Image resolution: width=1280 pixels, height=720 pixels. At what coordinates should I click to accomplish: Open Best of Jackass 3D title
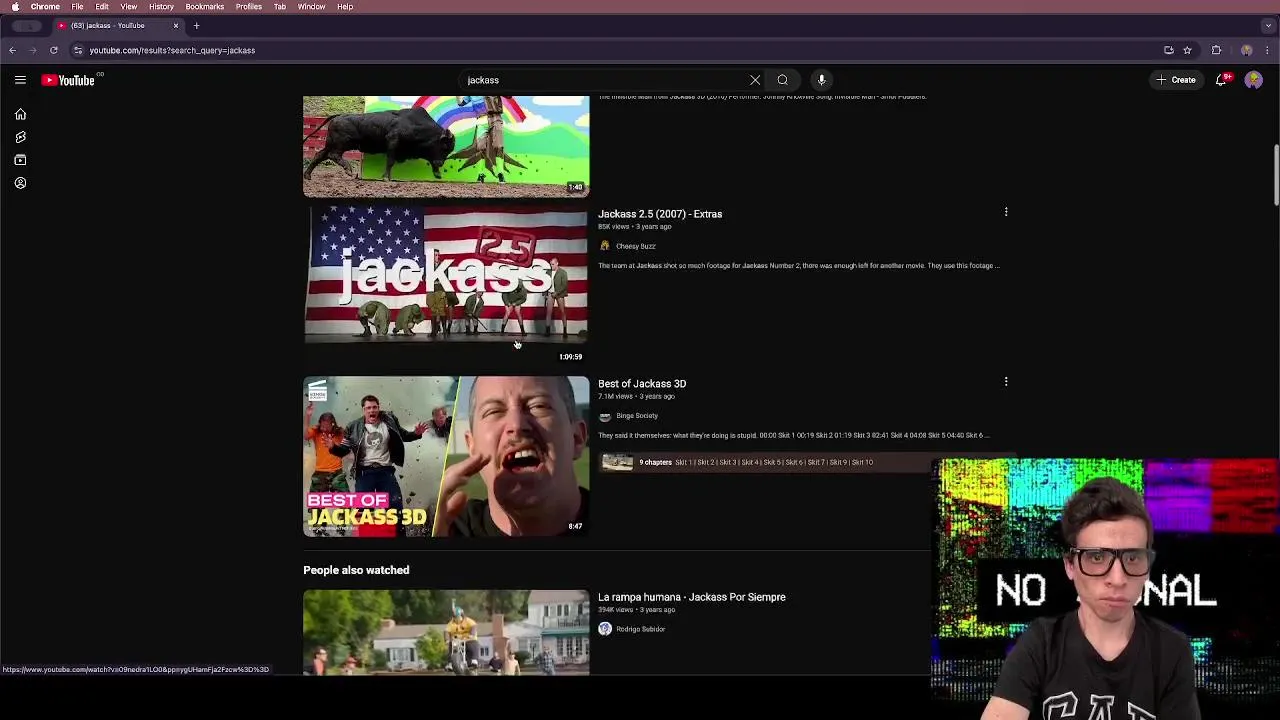click(x=642, y=384)
